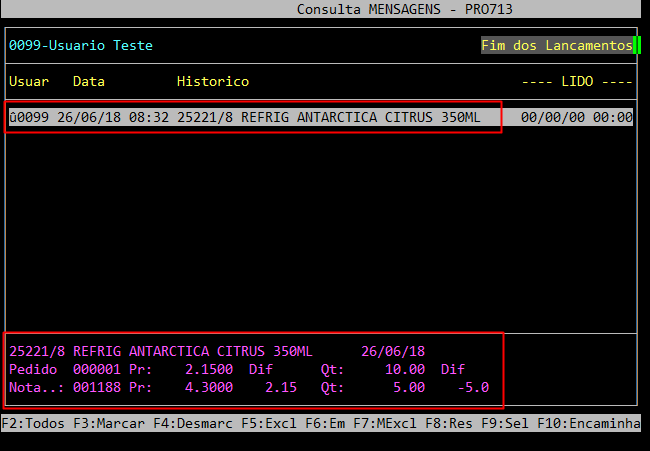Click the Data column header

click(89, 81)
